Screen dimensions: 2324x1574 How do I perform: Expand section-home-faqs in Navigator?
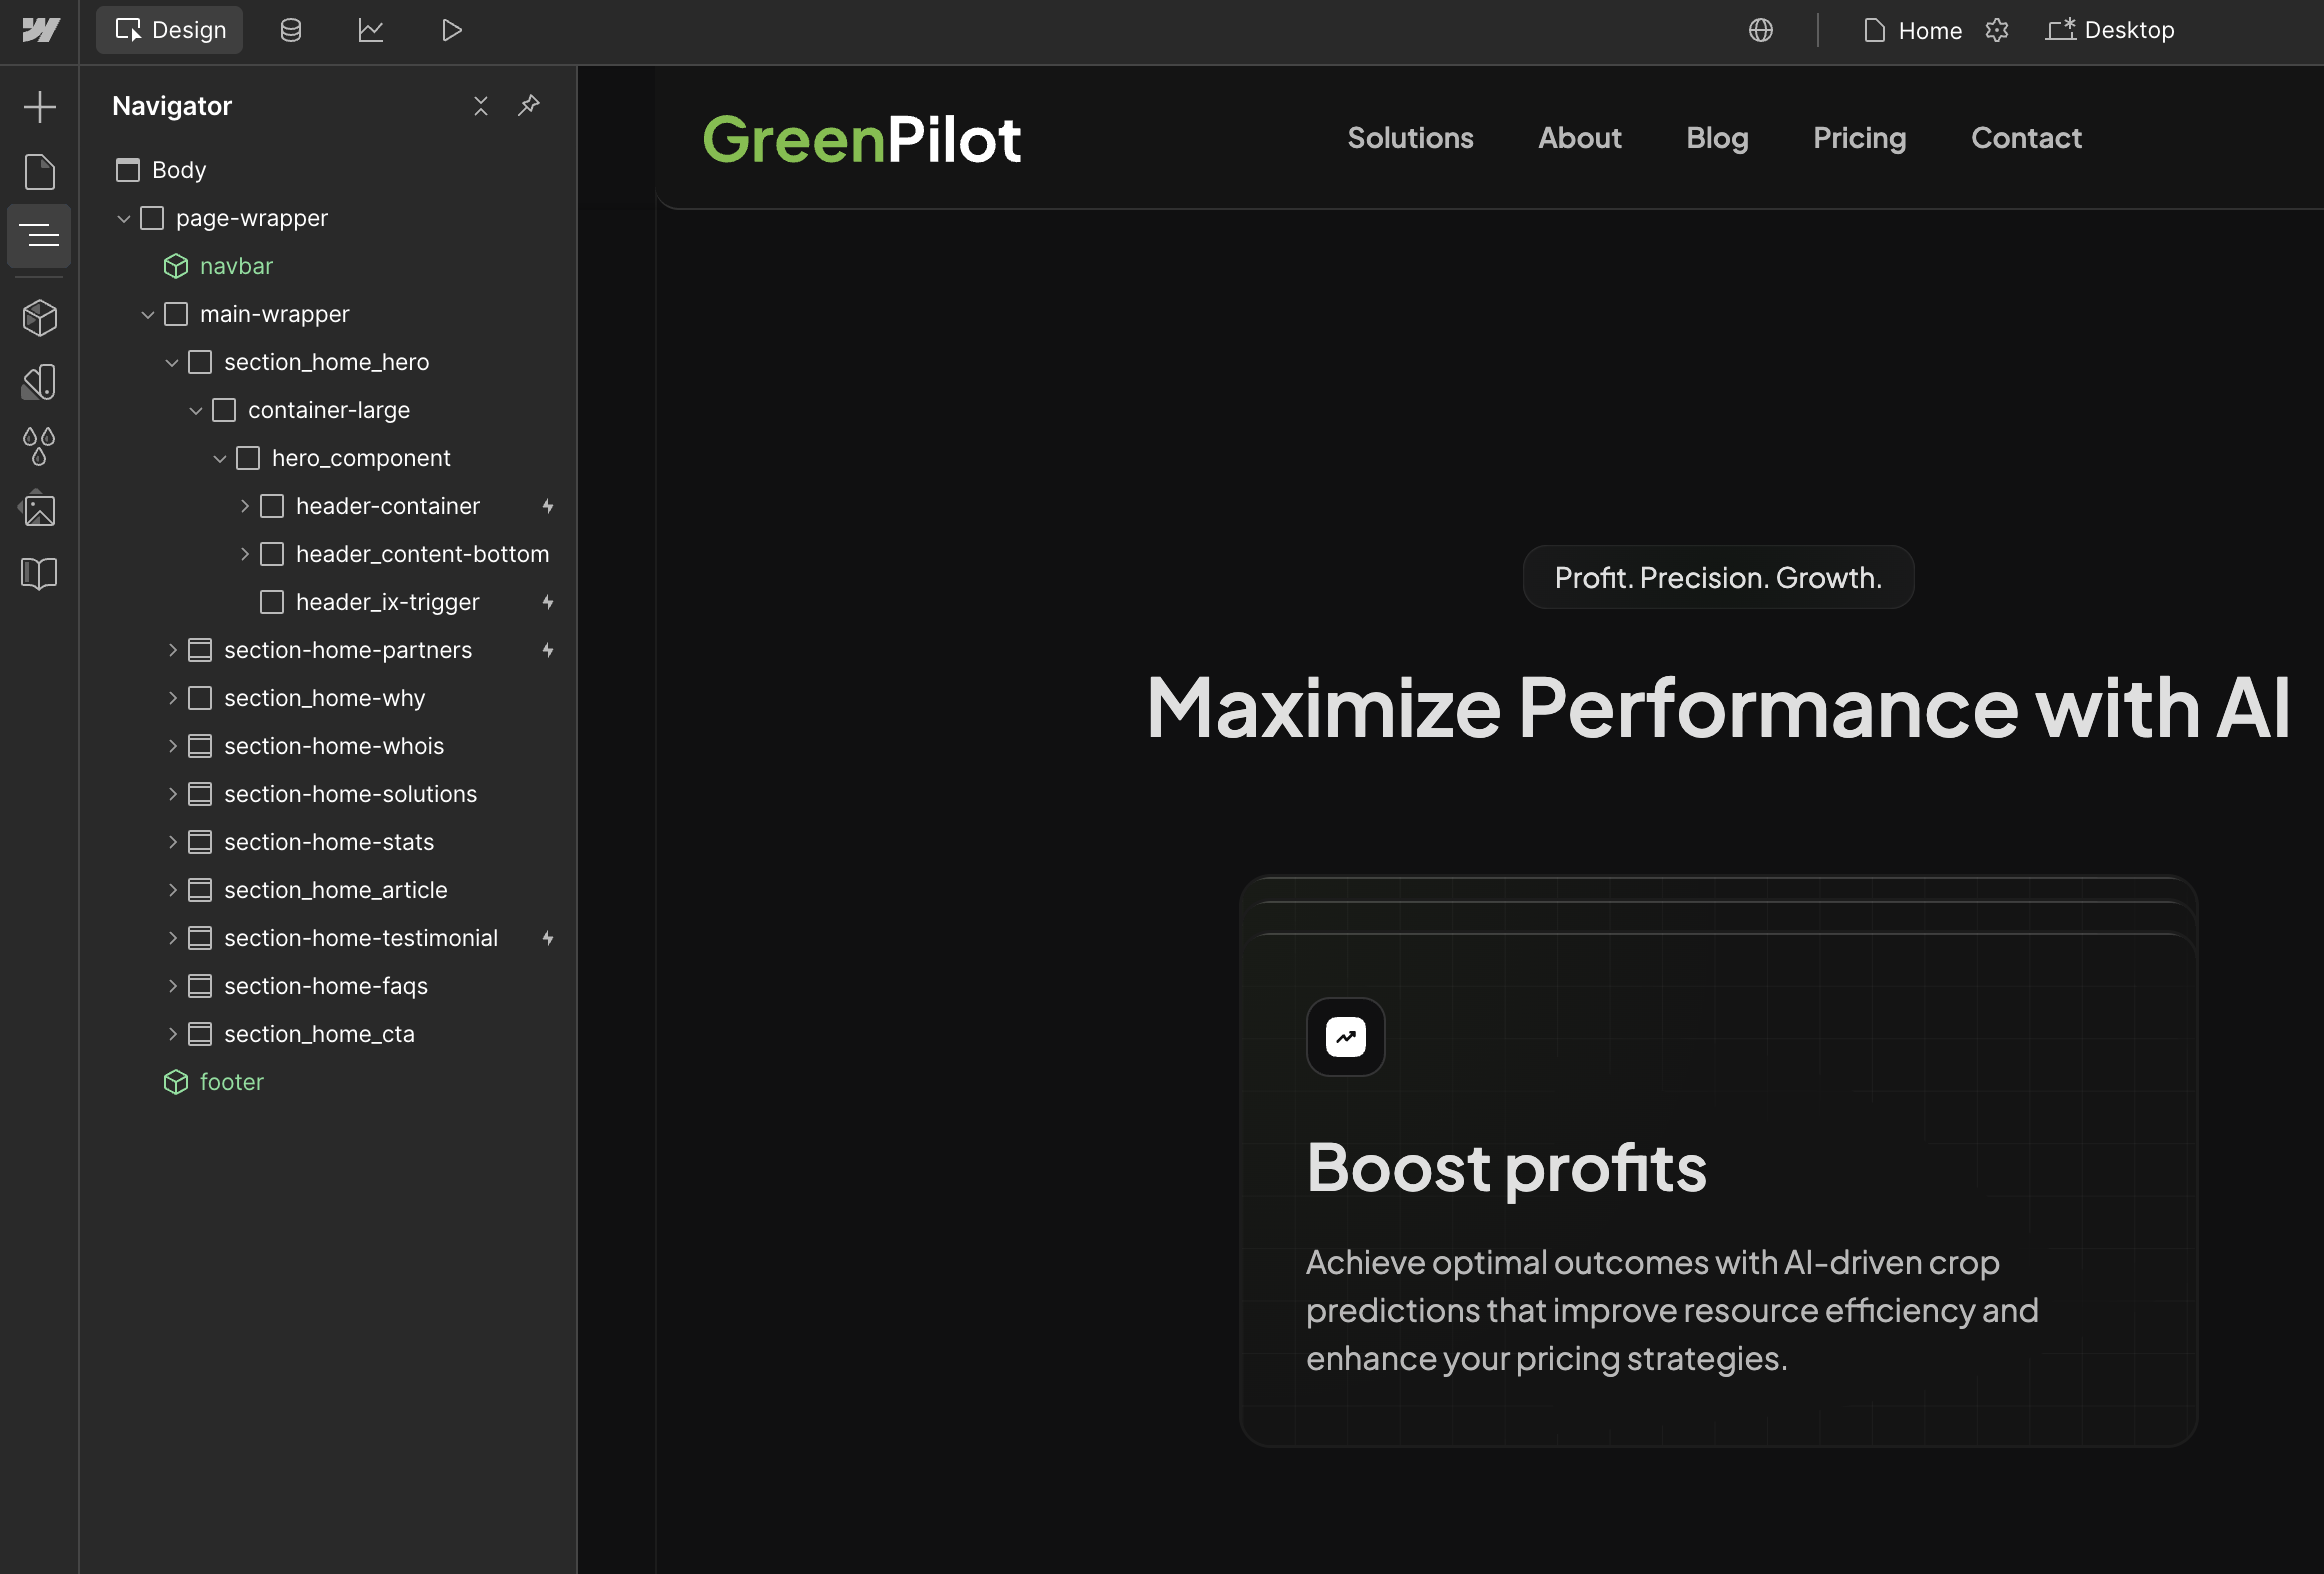pos(172,986)
